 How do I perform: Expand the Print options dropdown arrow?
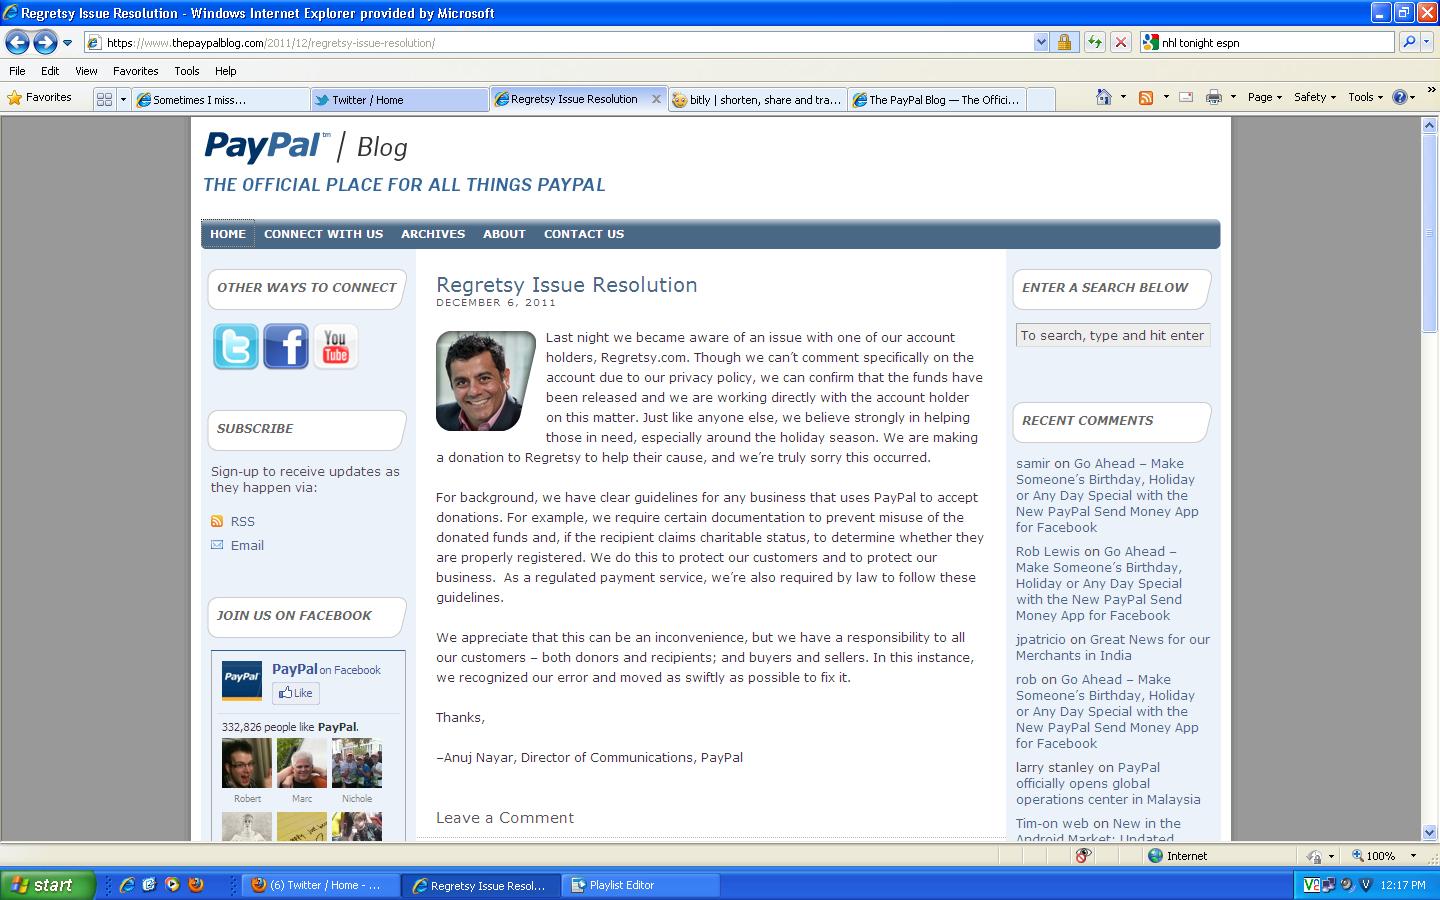(1233, 97)
